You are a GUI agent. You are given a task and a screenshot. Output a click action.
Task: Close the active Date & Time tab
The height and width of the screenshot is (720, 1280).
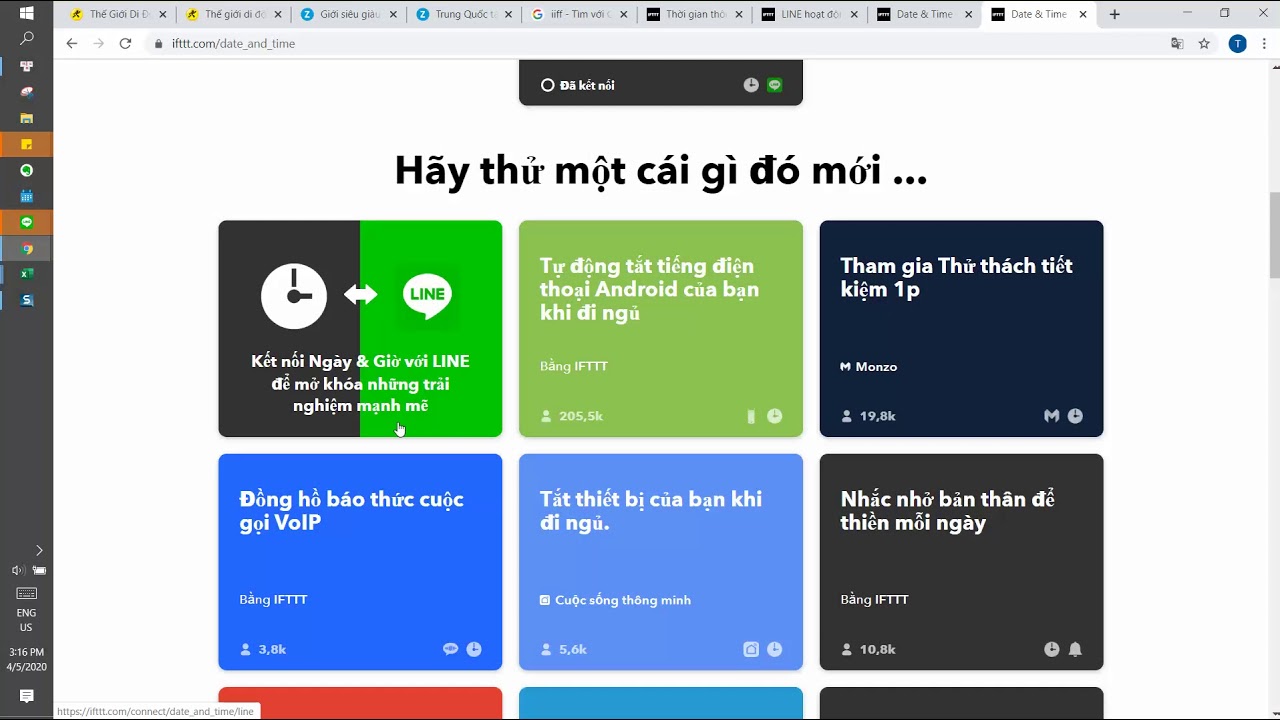coord(1083,14)
